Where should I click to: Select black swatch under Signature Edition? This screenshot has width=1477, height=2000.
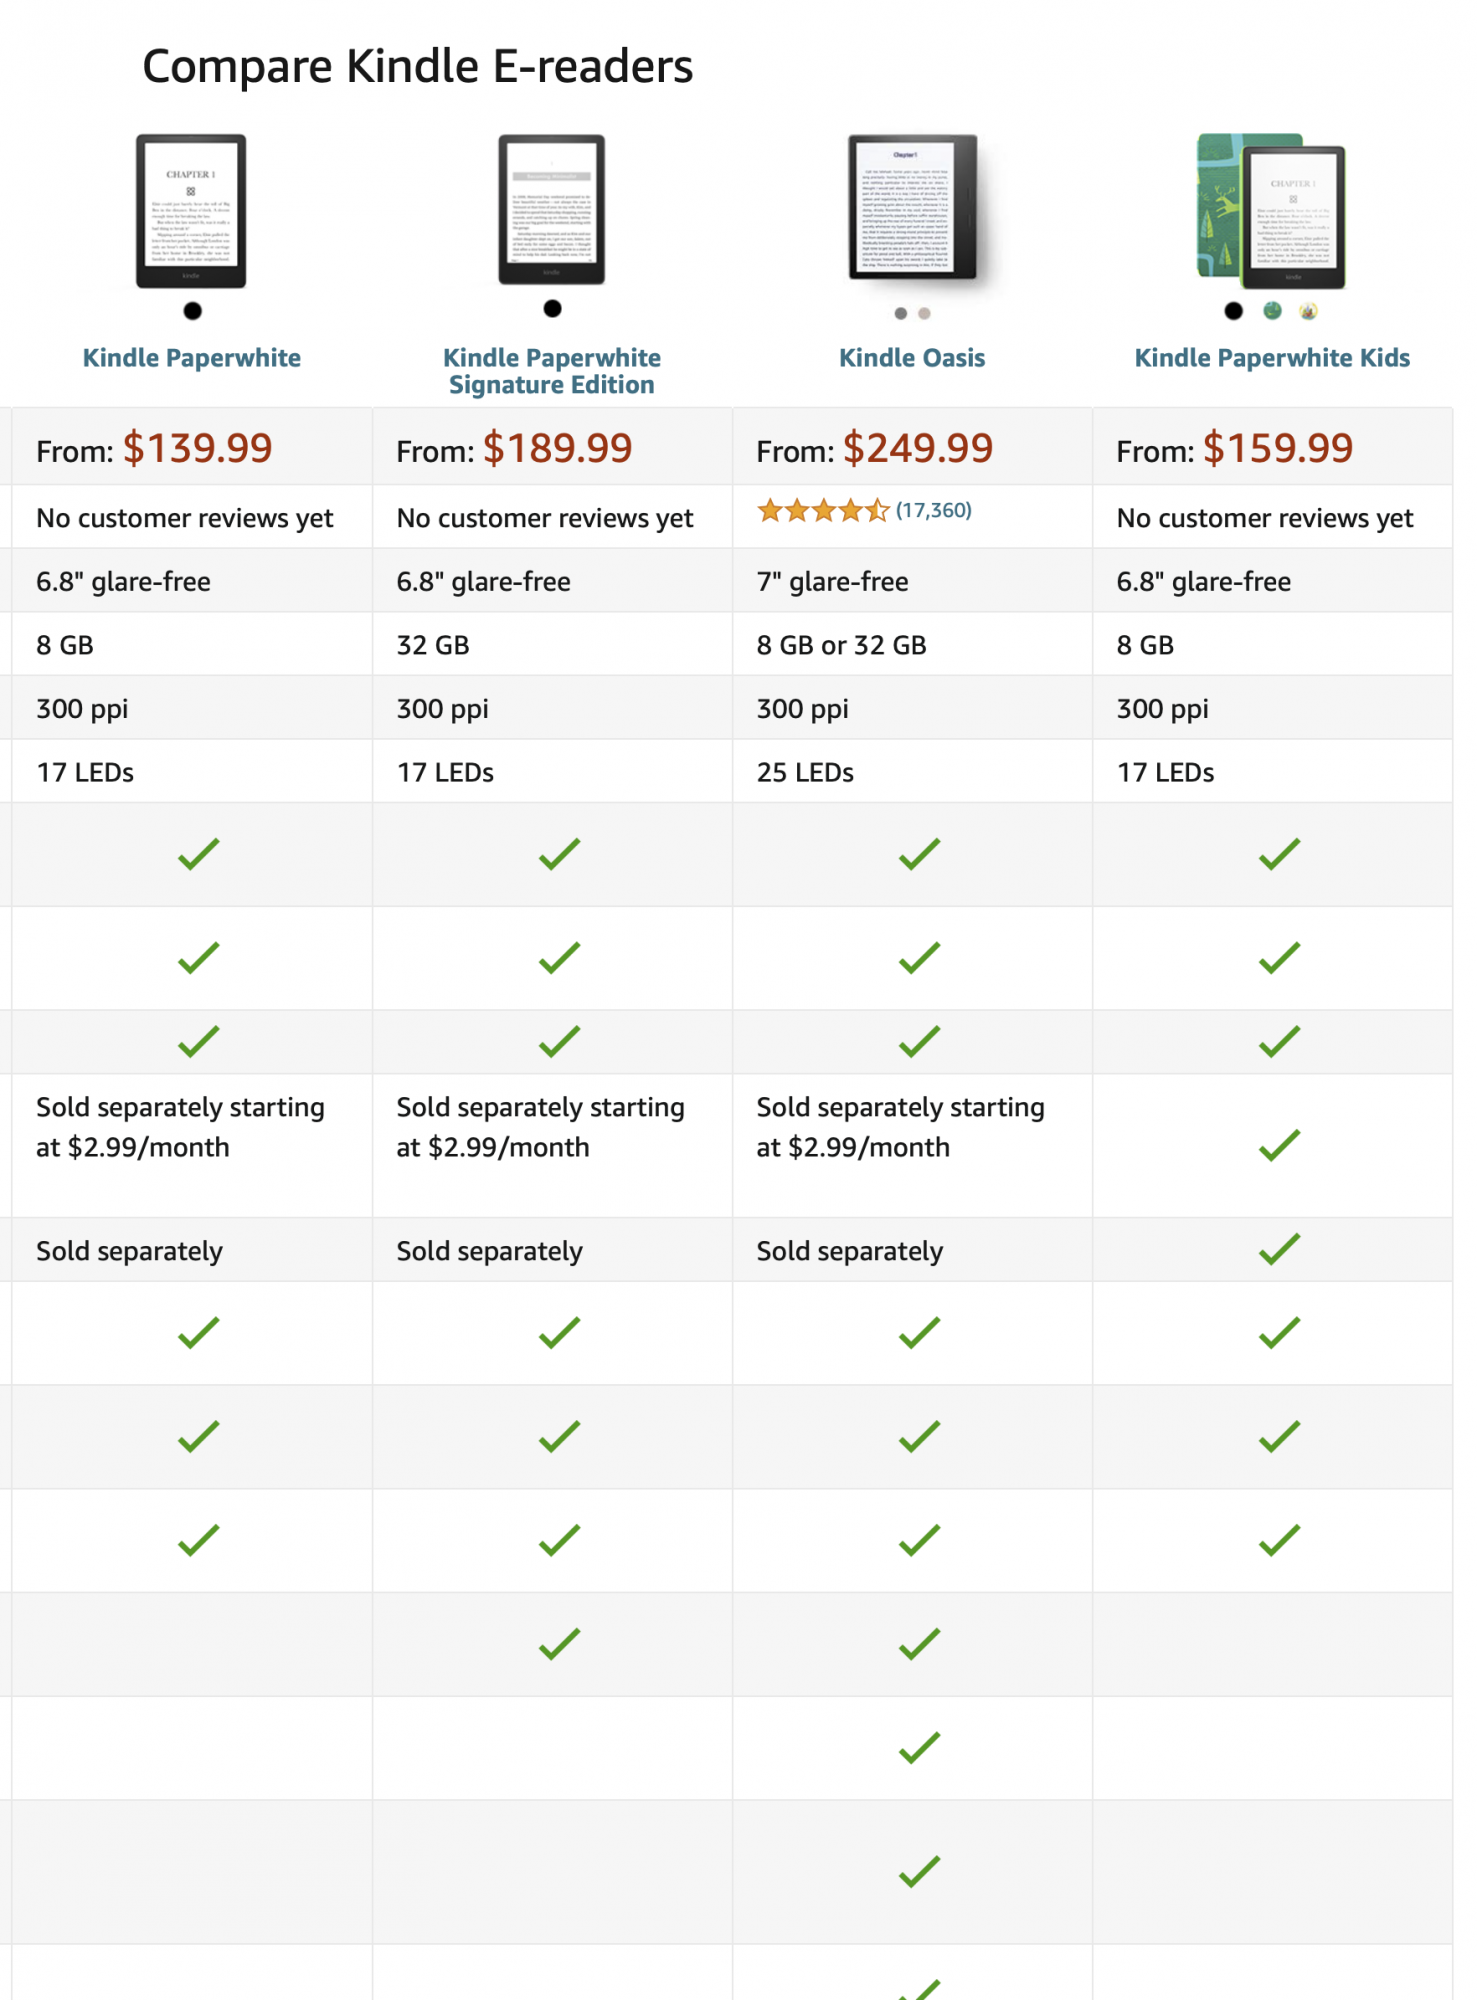pyautogui.click(x=552, y=308)
